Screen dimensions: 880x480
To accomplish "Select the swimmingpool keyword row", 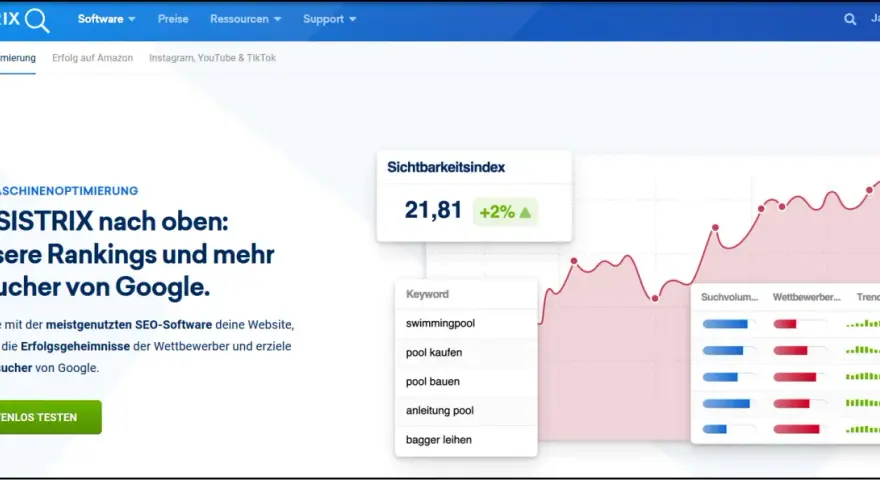I will [466, 323].
